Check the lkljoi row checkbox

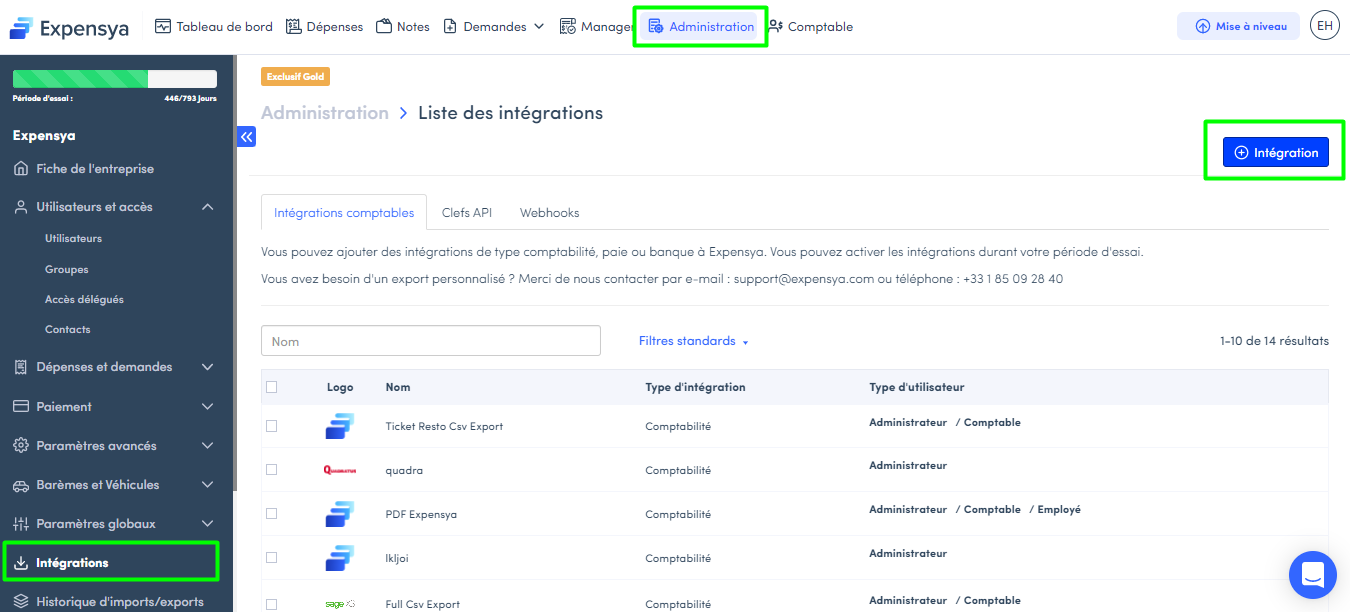click(271, 558)
